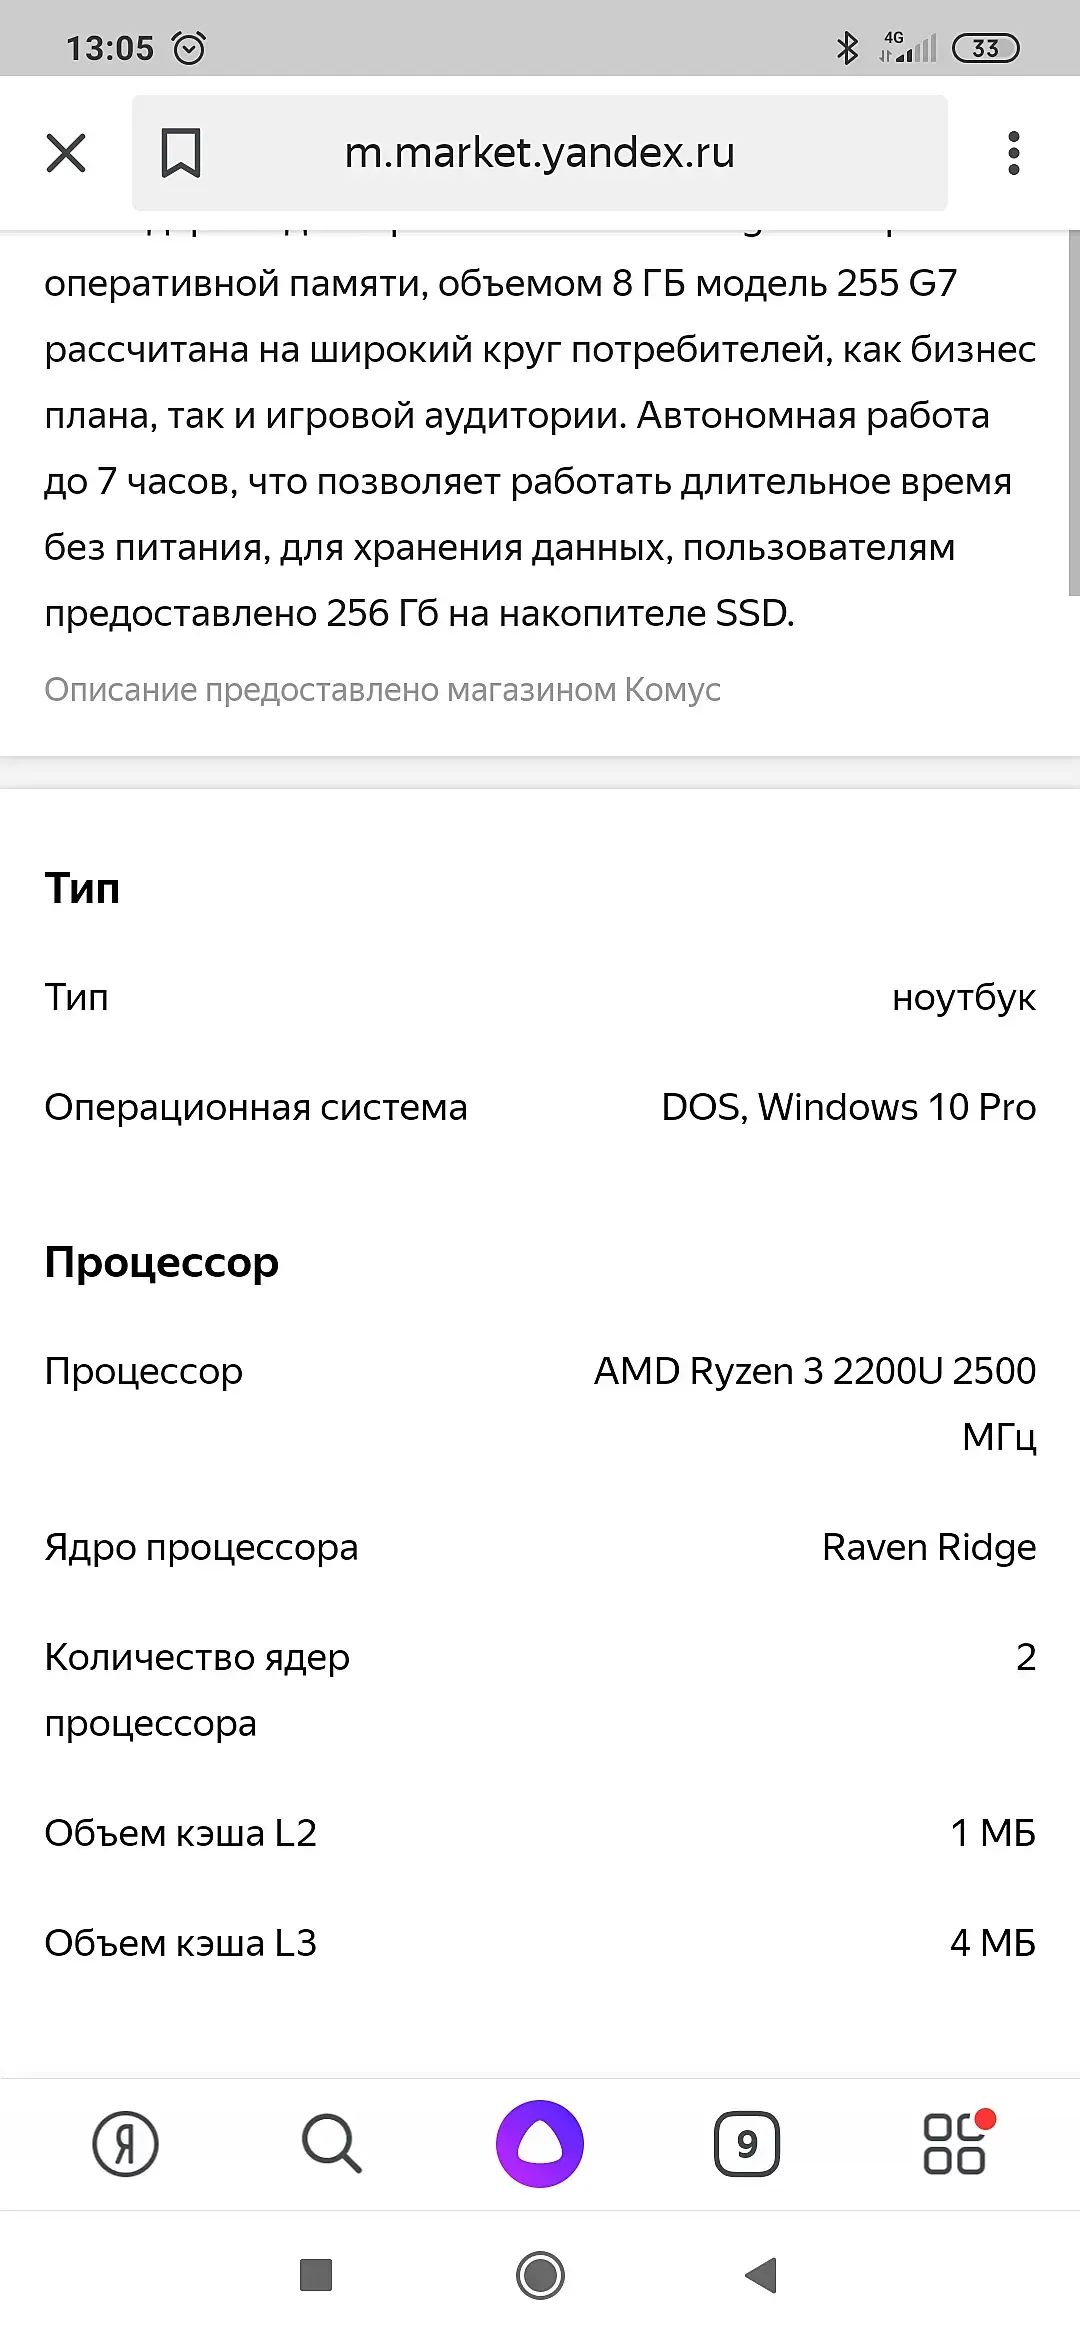Open the services grid menu icon
The image size is (1080, 2340).
[x=954, y=2144]
